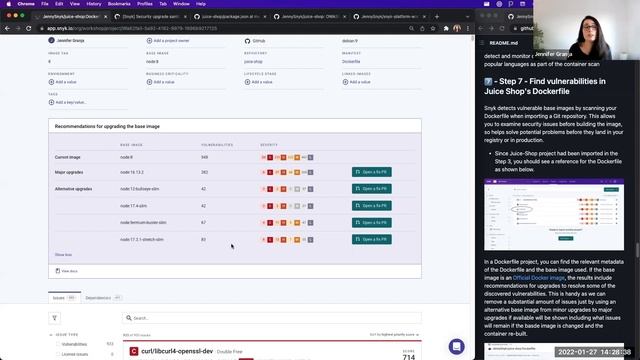Collapse the Issue Type filter group

(x=51, y=335)
